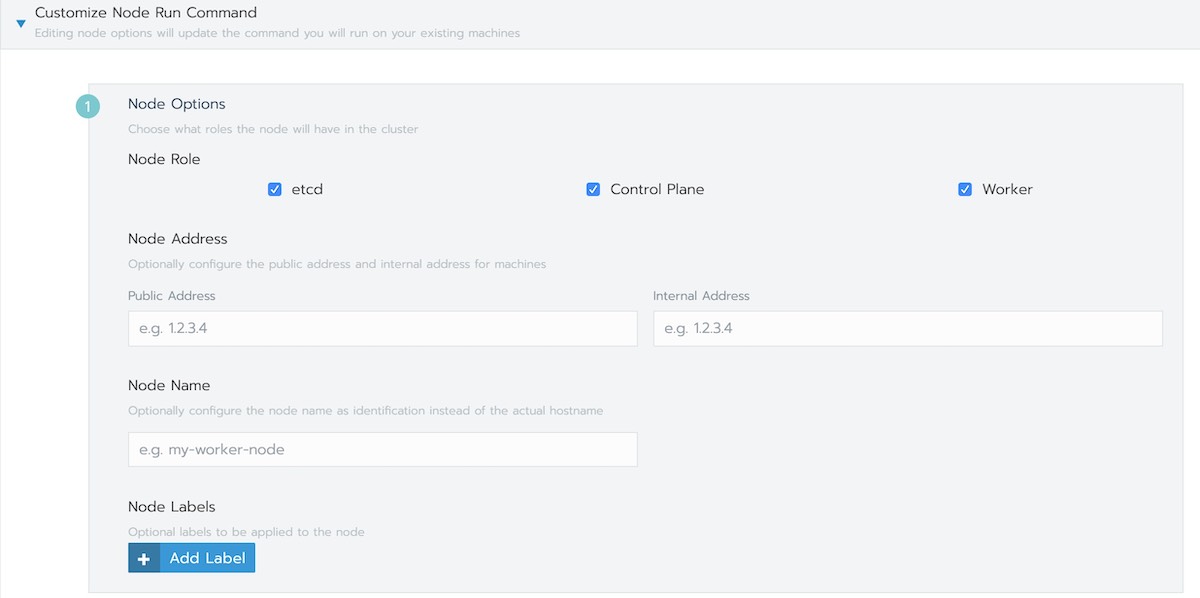Screen dimensions: 1200x598
Task: Click the etcd text label
Action: [x=307, y=189]
